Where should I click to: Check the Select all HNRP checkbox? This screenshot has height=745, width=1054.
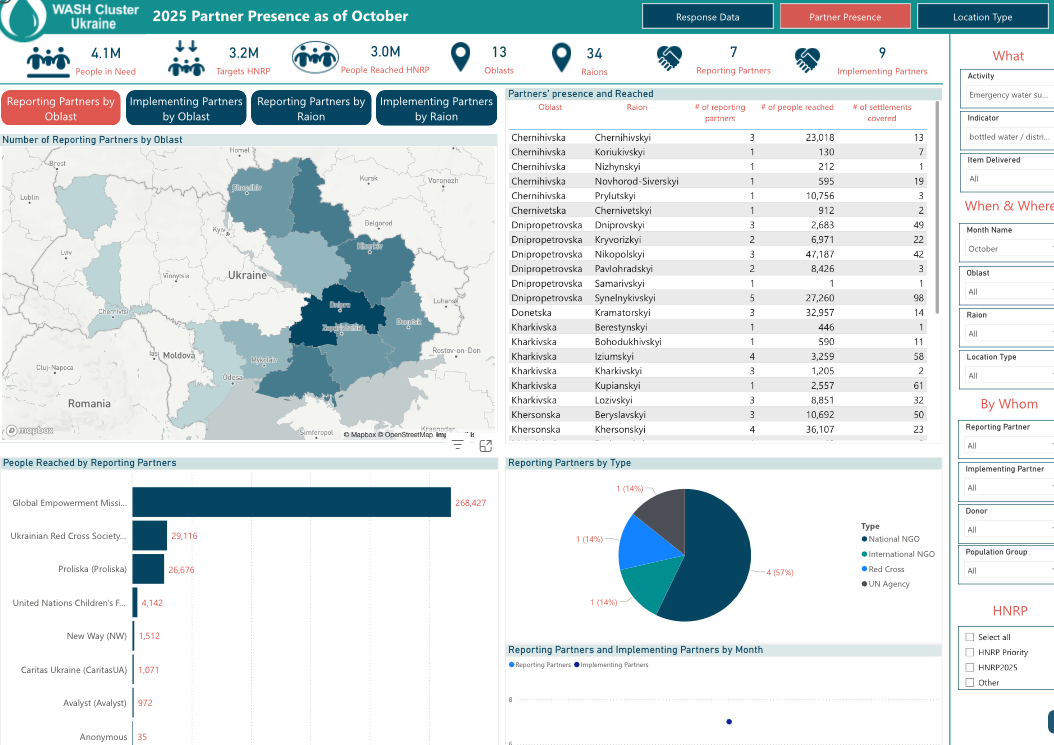click(x=969, y=637)
